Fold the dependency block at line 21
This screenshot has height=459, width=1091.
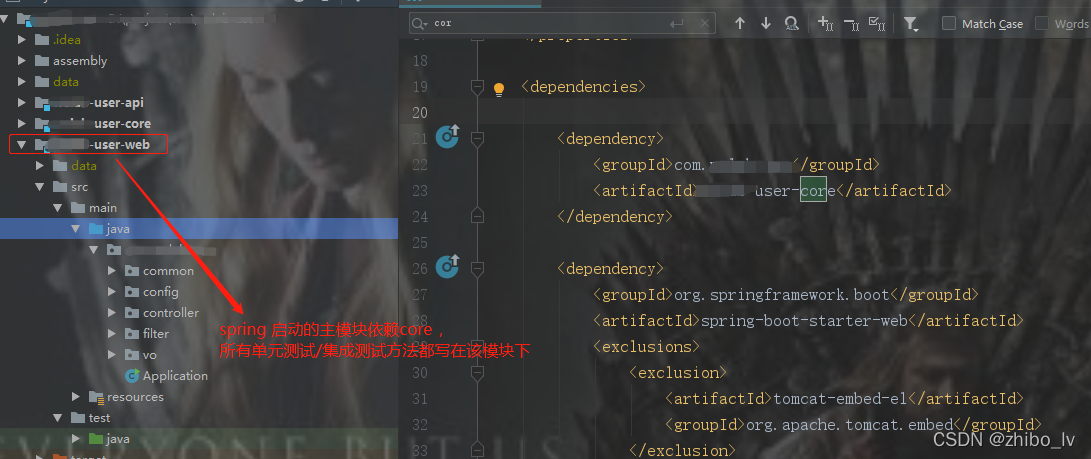tap(477, 139)
